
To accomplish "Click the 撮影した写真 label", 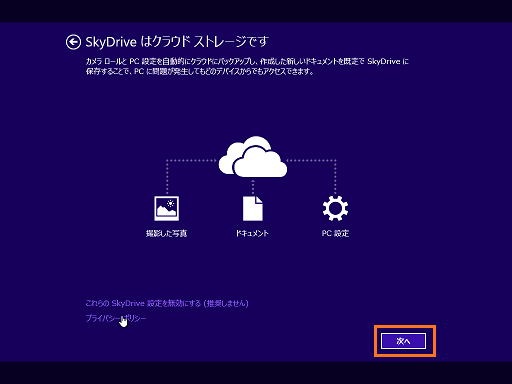I will [x=166, y=233].
